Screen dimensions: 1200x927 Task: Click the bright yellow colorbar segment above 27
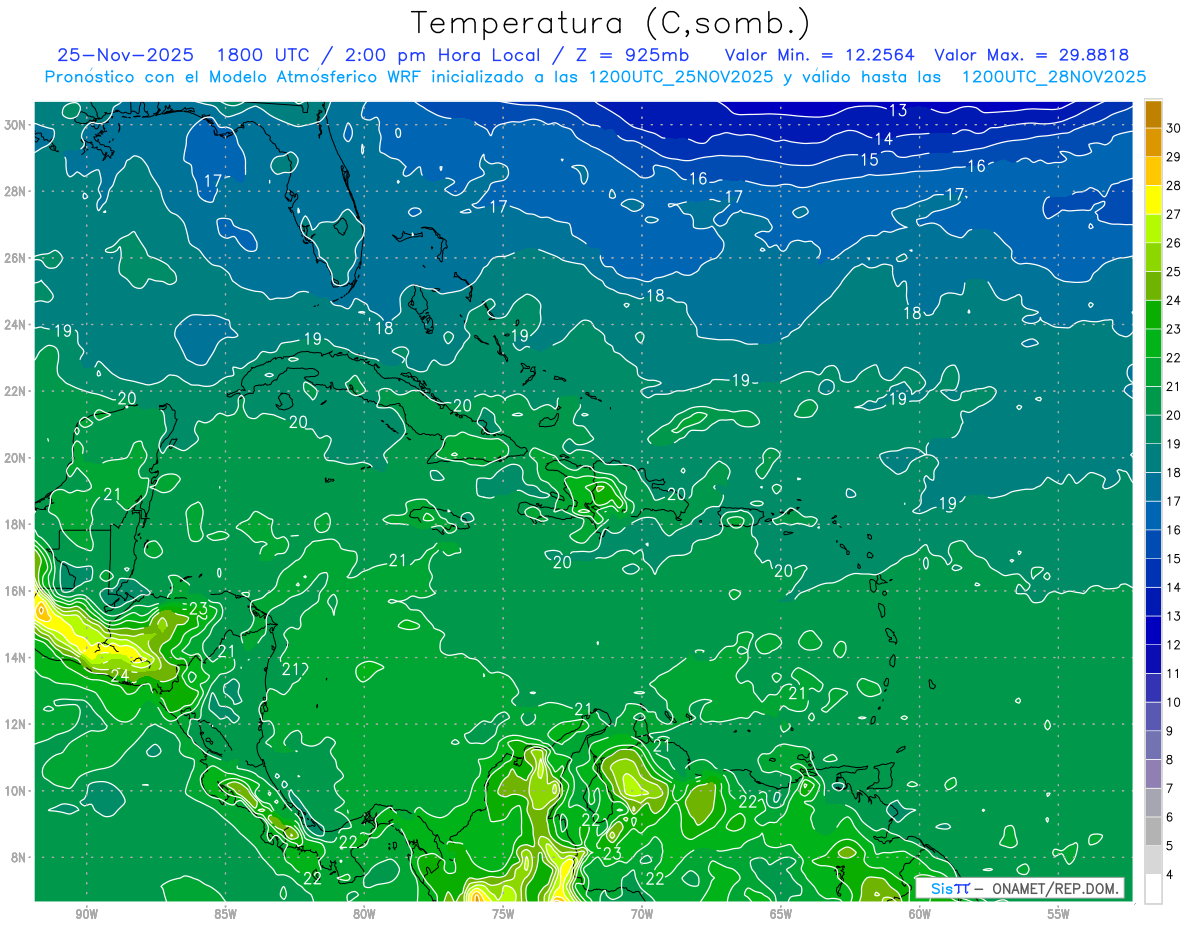coord(1153,201)
